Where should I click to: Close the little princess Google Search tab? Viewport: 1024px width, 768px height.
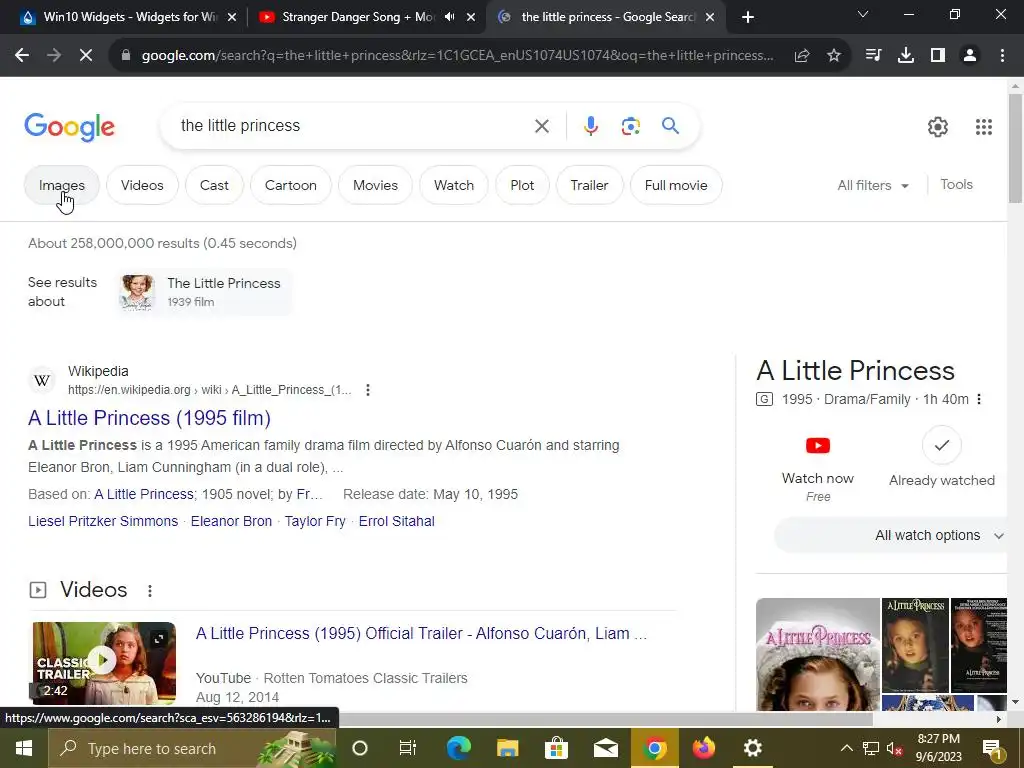tap(711, 17)
